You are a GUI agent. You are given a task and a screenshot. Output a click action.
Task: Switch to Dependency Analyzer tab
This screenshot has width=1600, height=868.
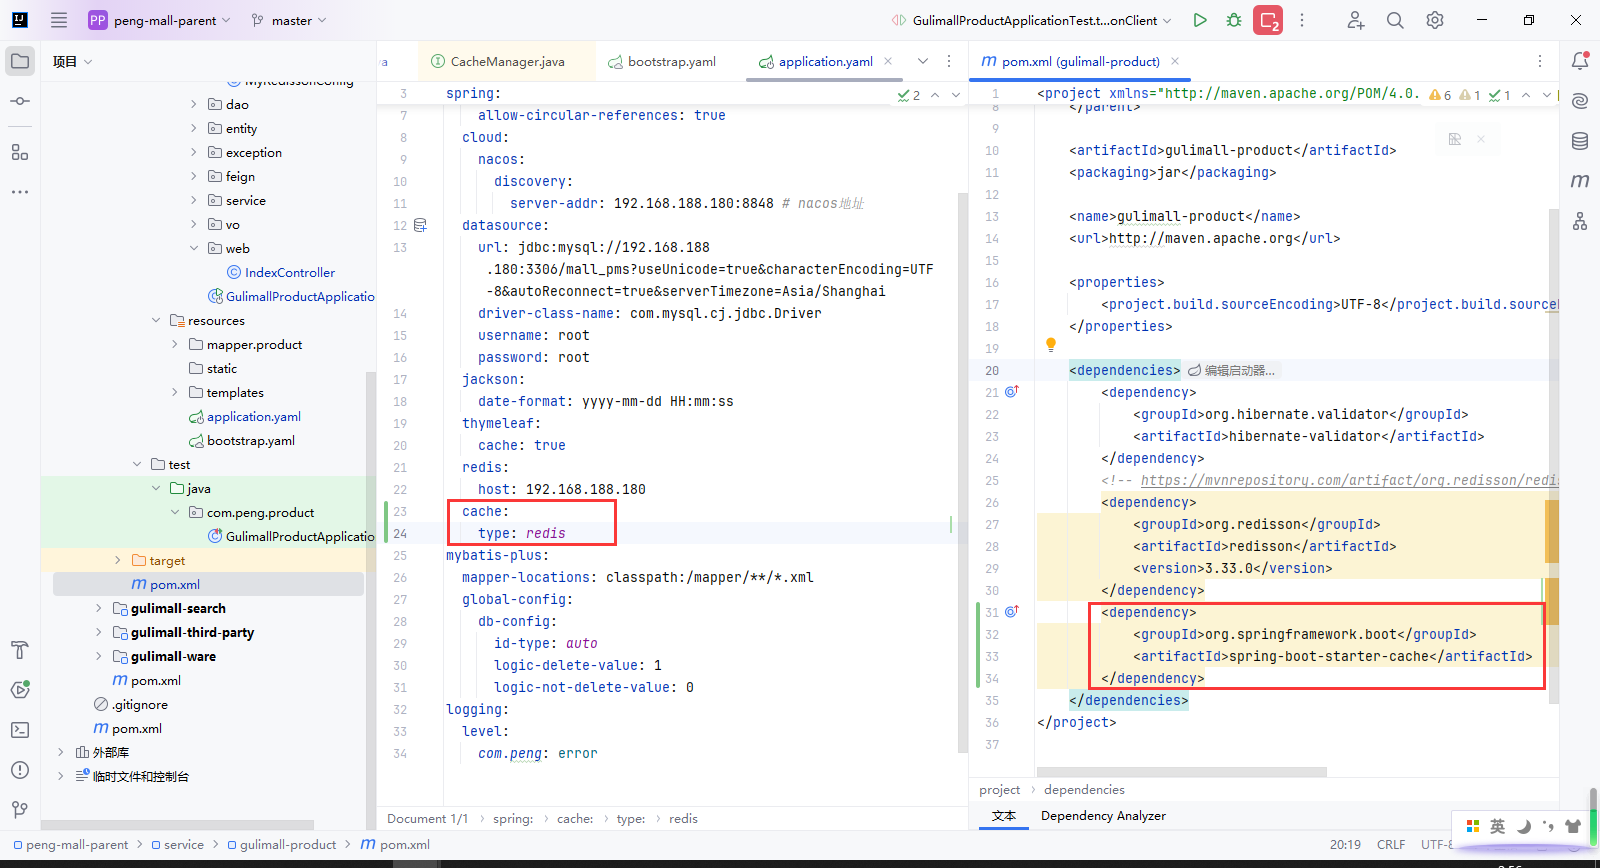[1103, 816]
